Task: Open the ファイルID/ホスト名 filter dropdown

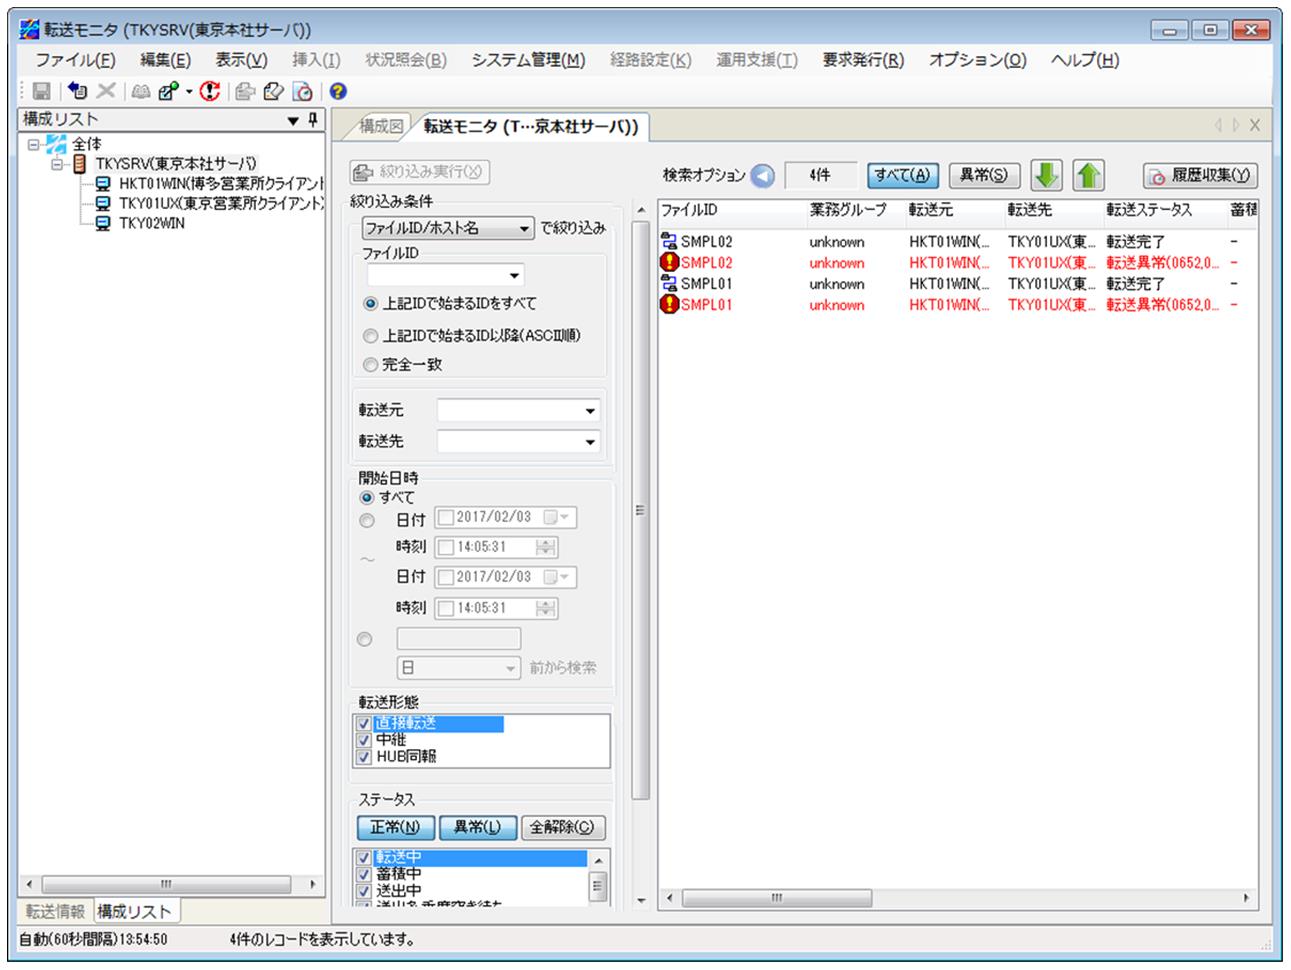Action: pos(525,229)
